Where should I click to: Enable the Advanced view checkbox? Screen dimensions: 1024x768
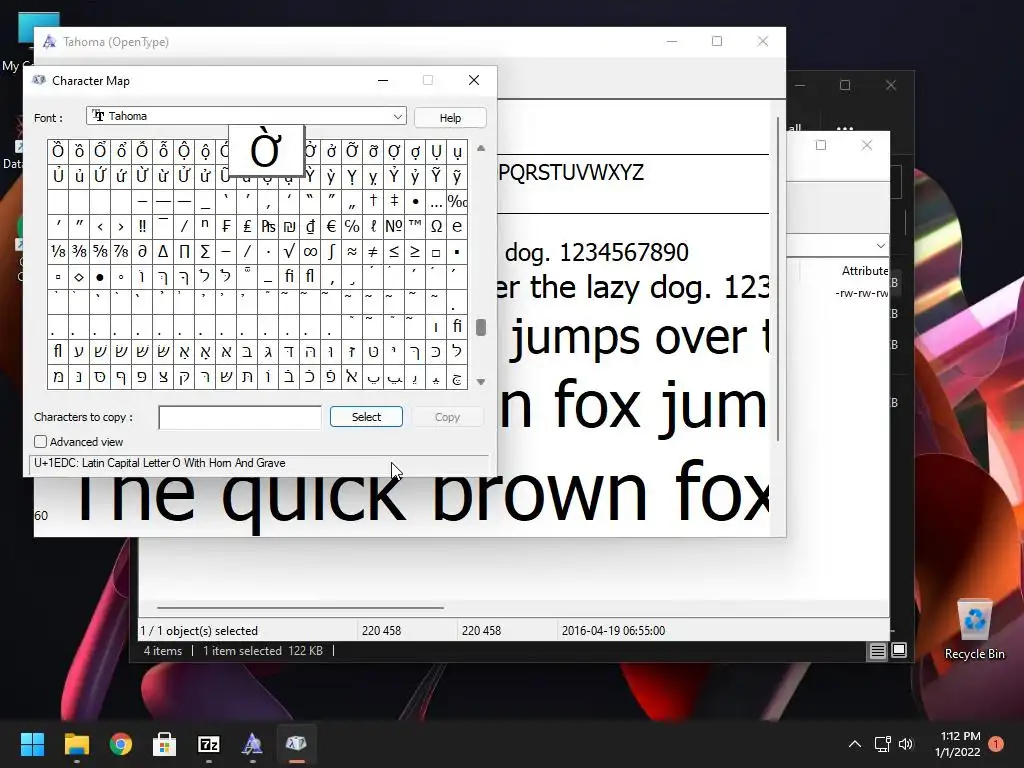(40, 441)
